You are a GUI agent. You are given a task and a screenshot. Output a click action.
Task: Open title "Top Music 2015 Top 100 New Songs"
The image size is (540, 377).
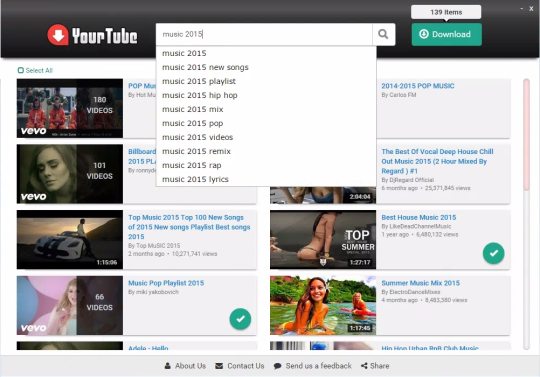pos(189,227)
